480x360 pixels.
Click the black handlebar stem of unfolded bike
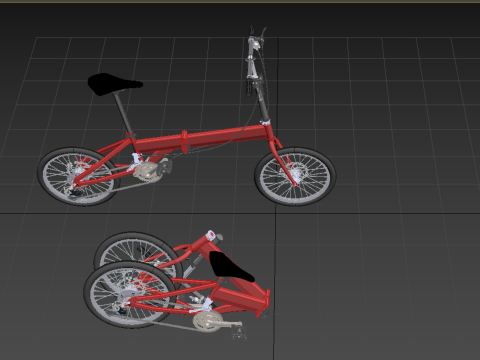point(262,103)
